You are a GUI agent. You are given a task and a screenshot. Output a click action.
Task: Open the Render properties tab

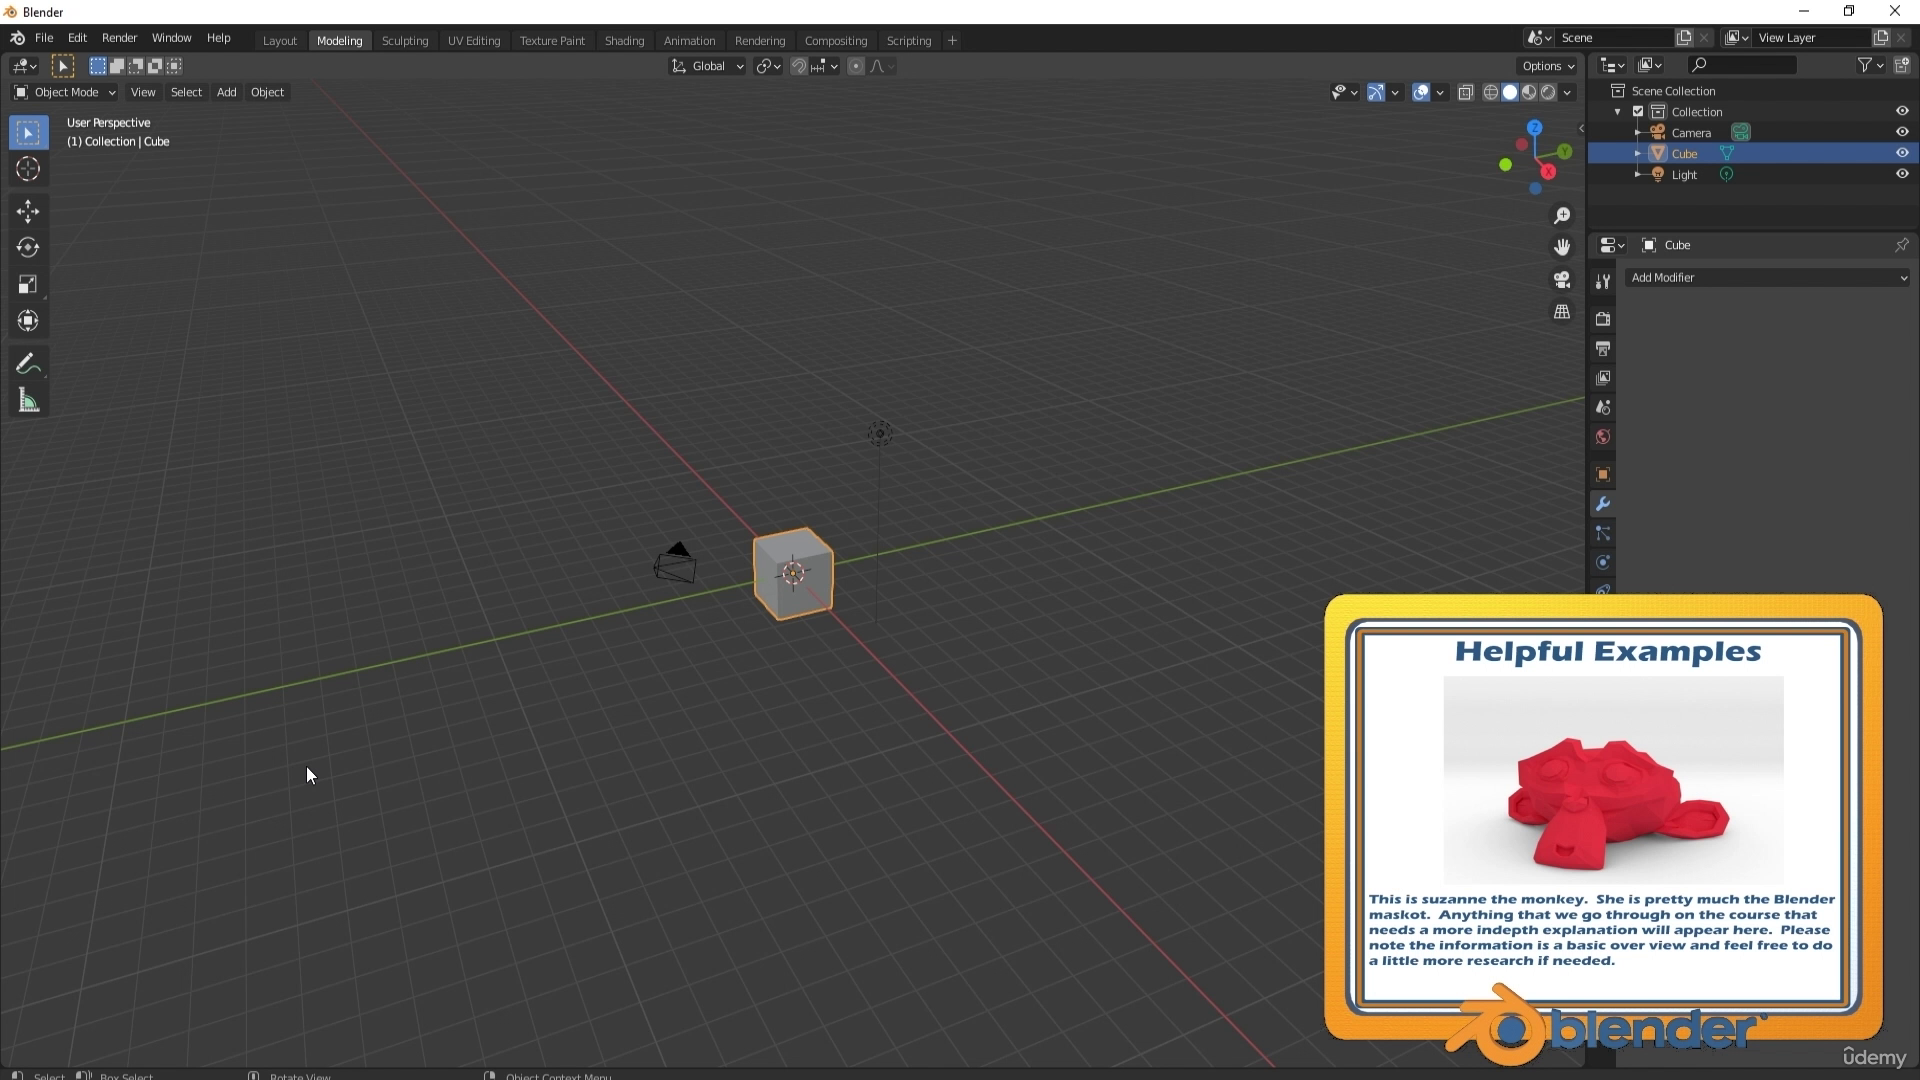pos(1603,319)
